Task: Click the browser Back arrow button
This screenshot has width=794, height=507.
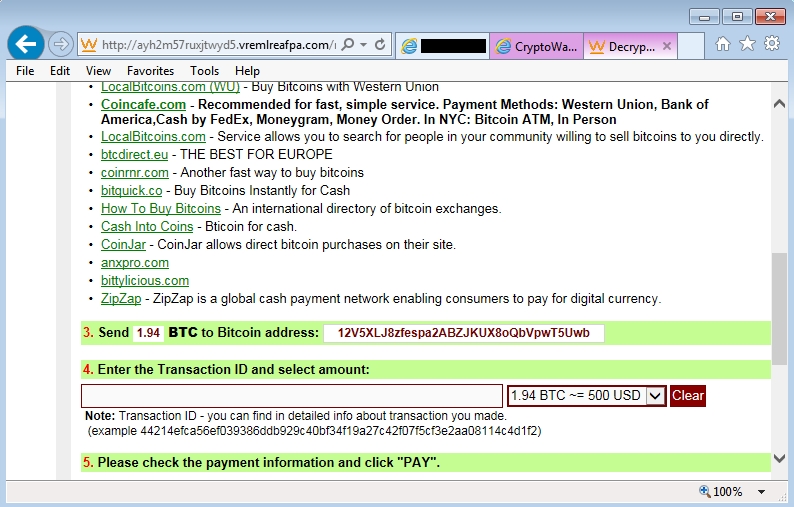Action: pos(25,44)
